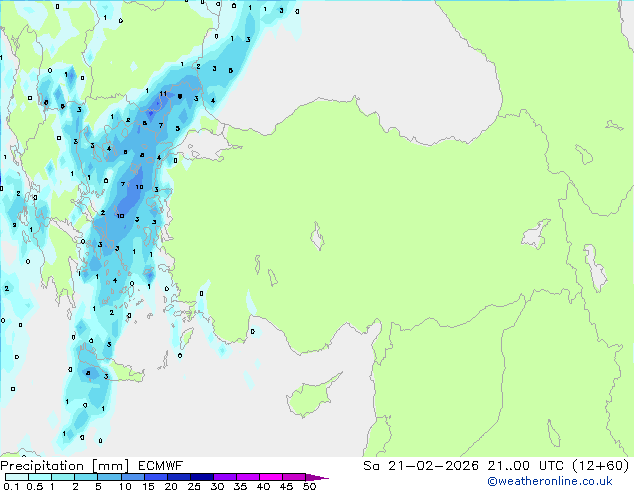Click the legend label '20'
This screenshot has height=490, width=634.
(171, 486)
